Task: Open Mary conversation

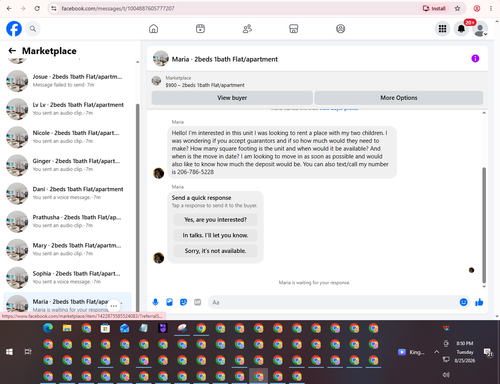Action: coord(67,249)
